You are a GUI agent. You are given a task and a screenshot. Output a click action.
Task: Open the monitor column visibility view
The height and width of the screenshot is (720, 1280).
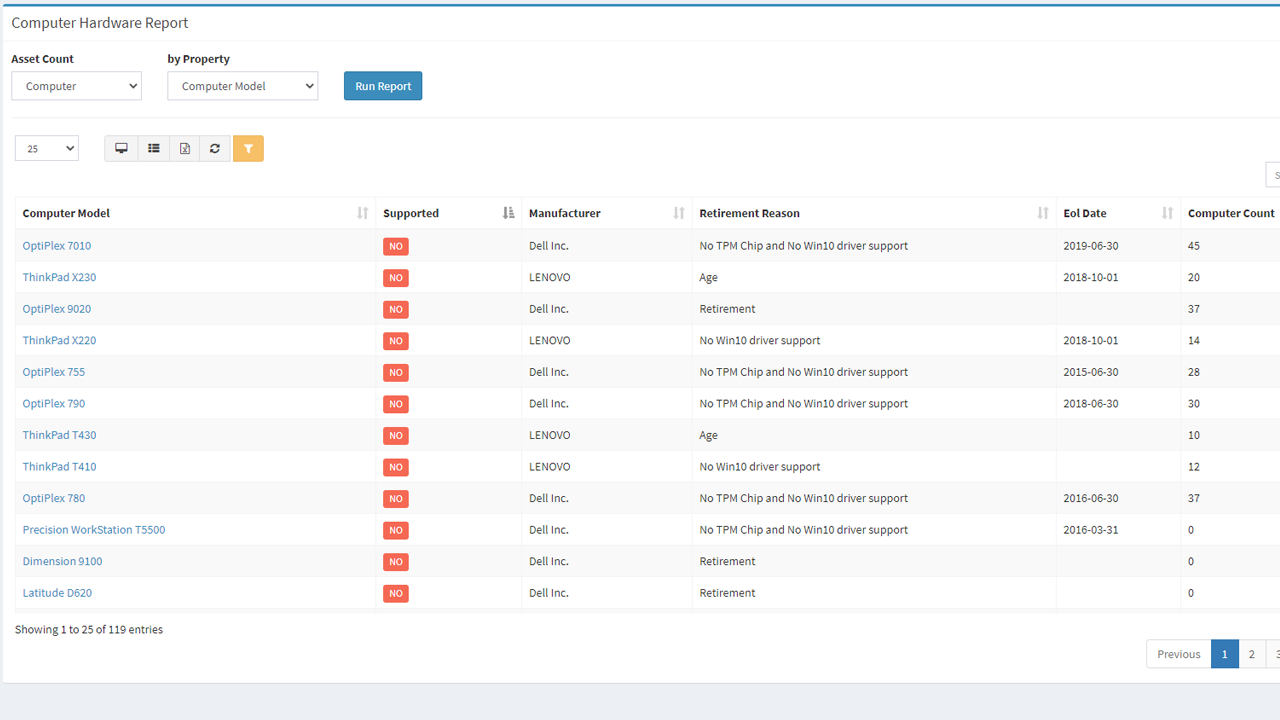(121, 148)
